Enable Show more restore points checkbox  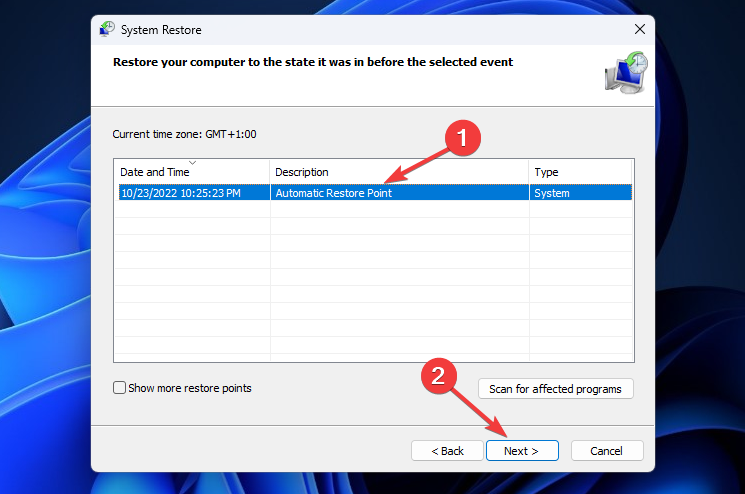pos(119,388)
